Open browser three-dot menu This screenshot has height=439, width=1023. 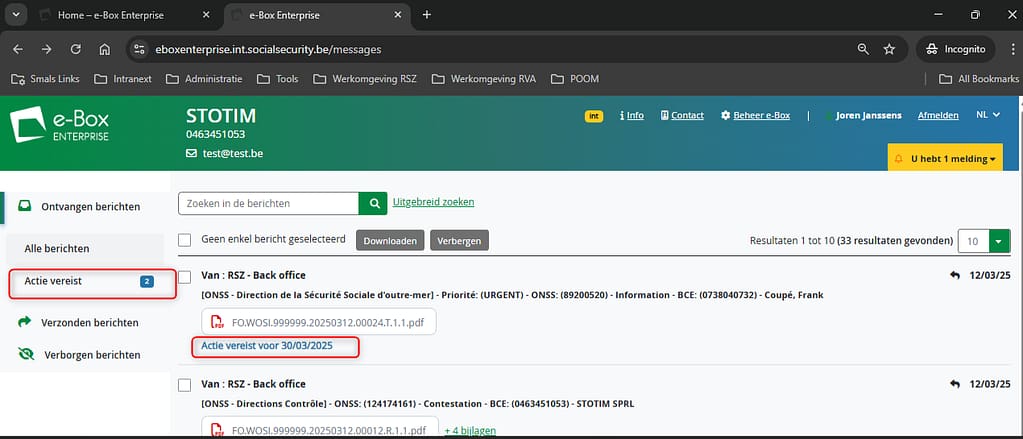pyautogui.click(x=1013, y=50)
